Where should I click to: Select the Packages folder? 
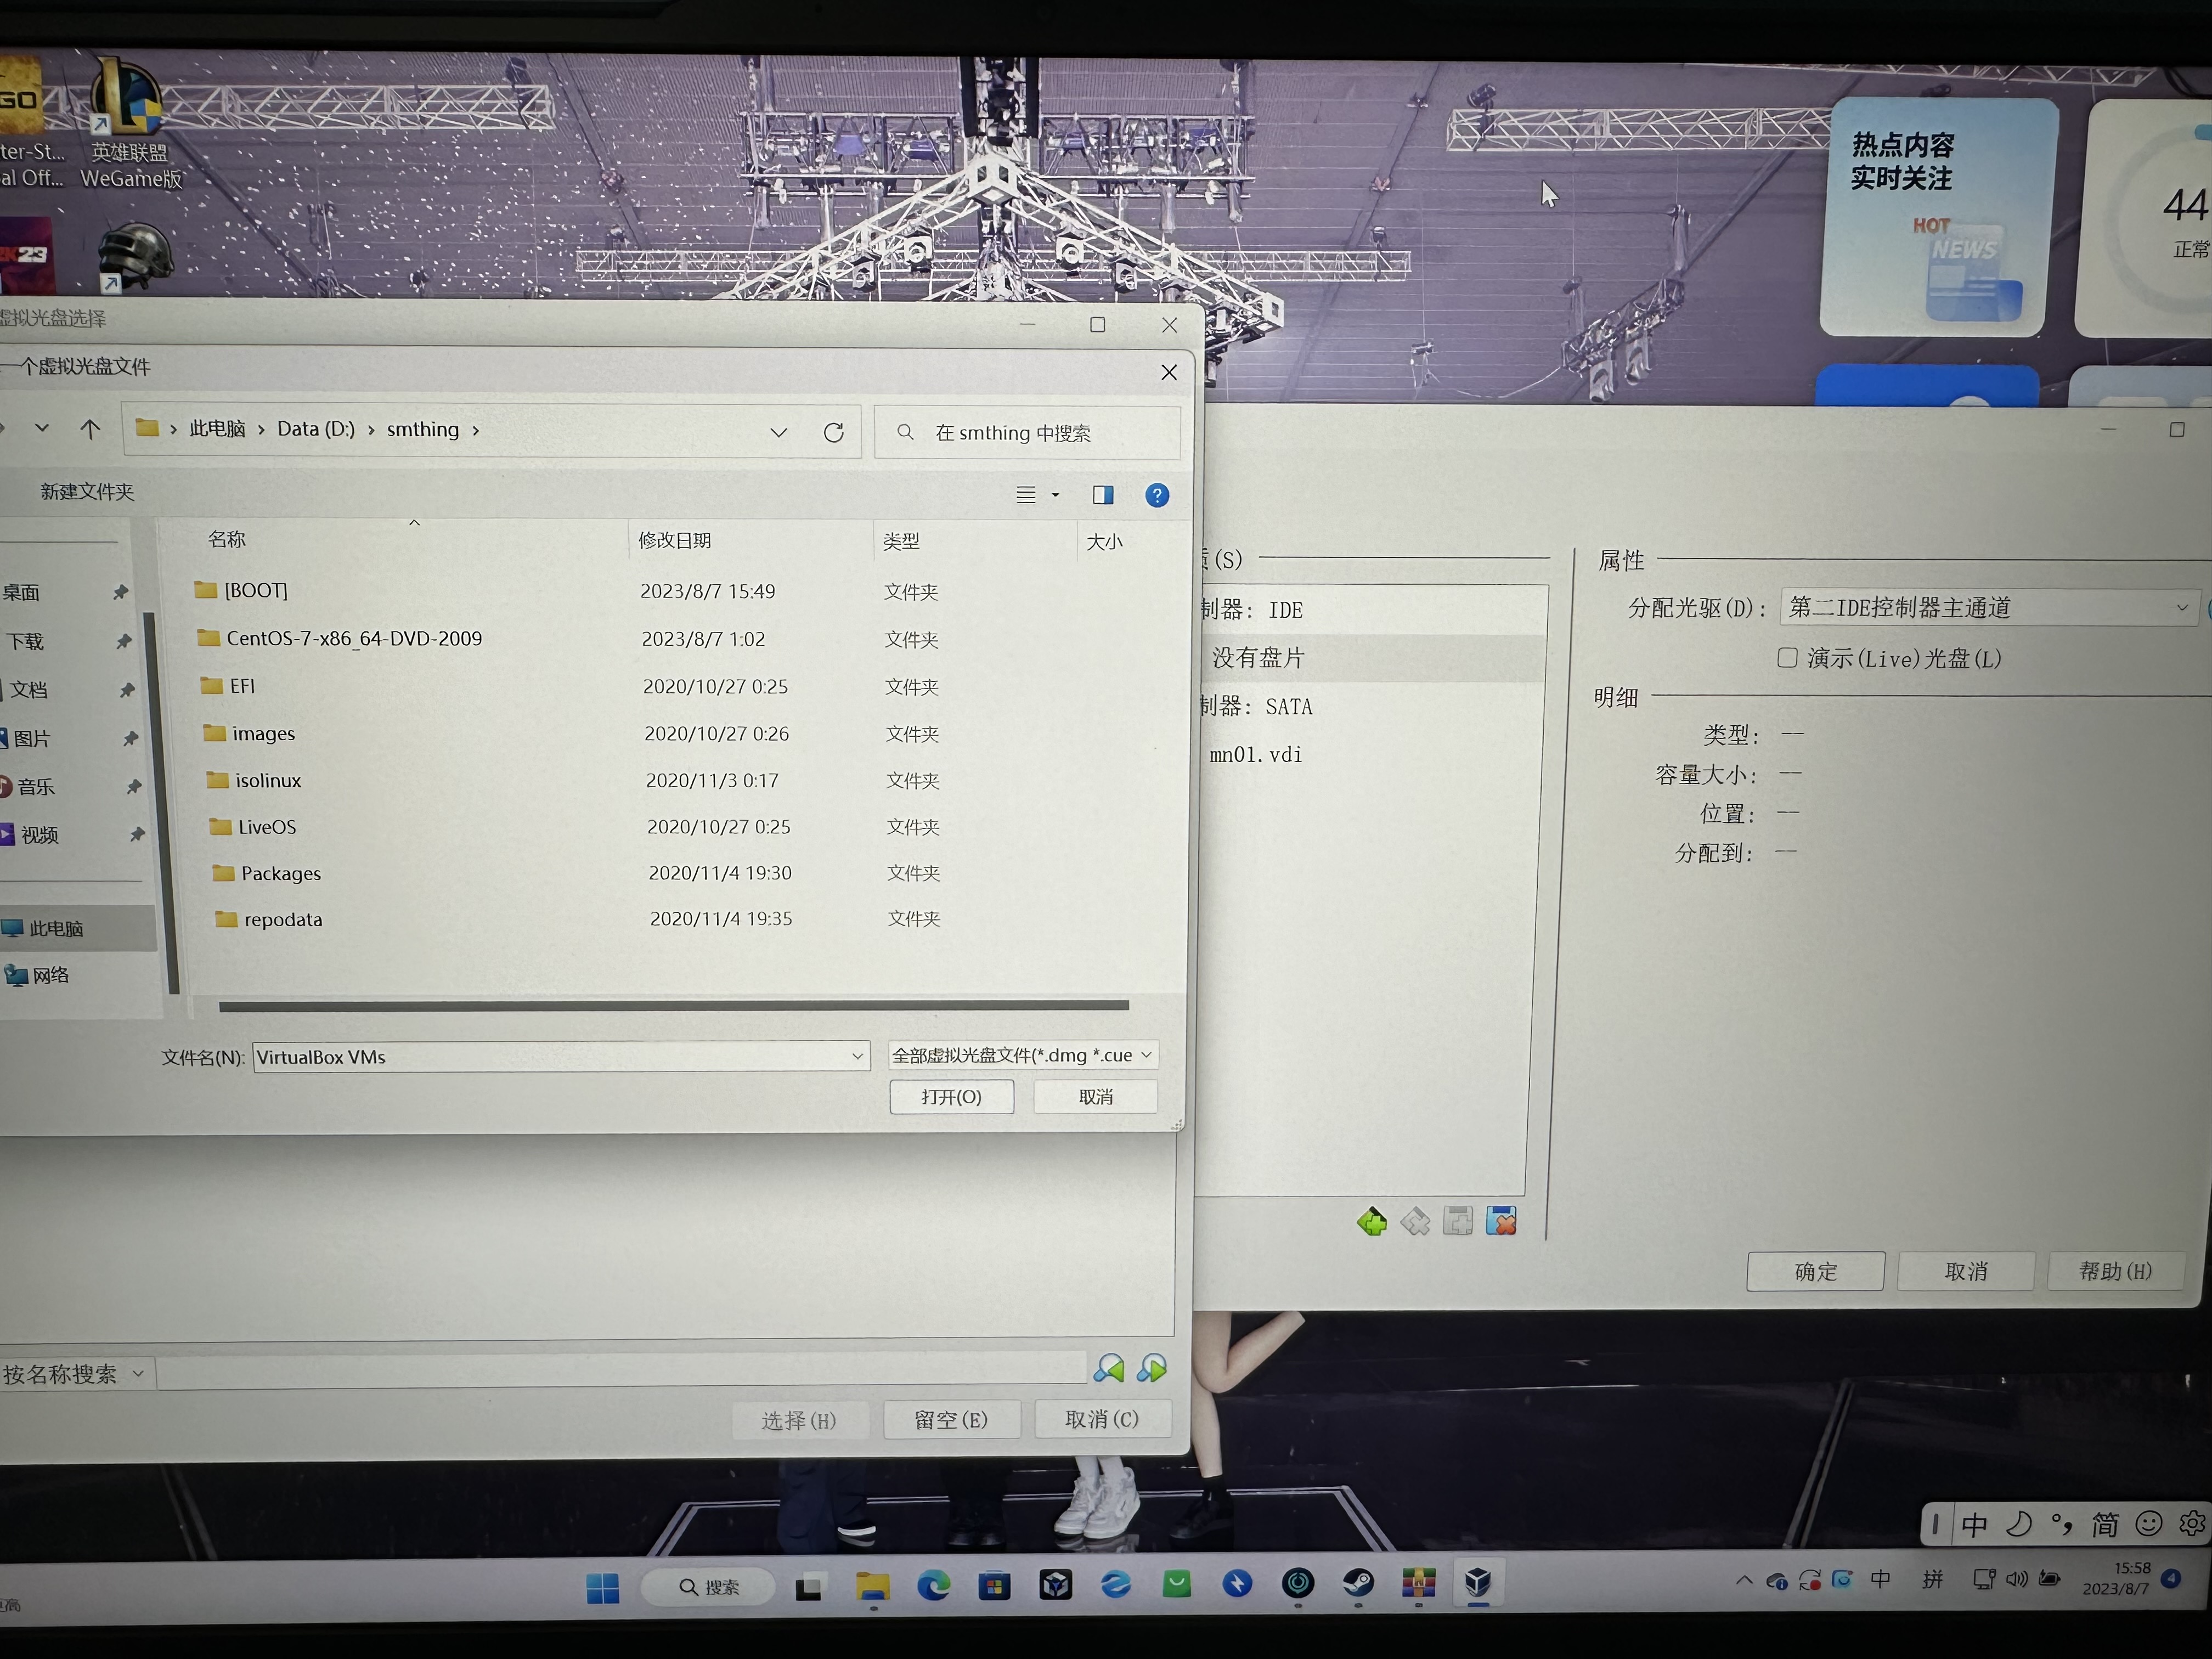(x=281, y=873)
